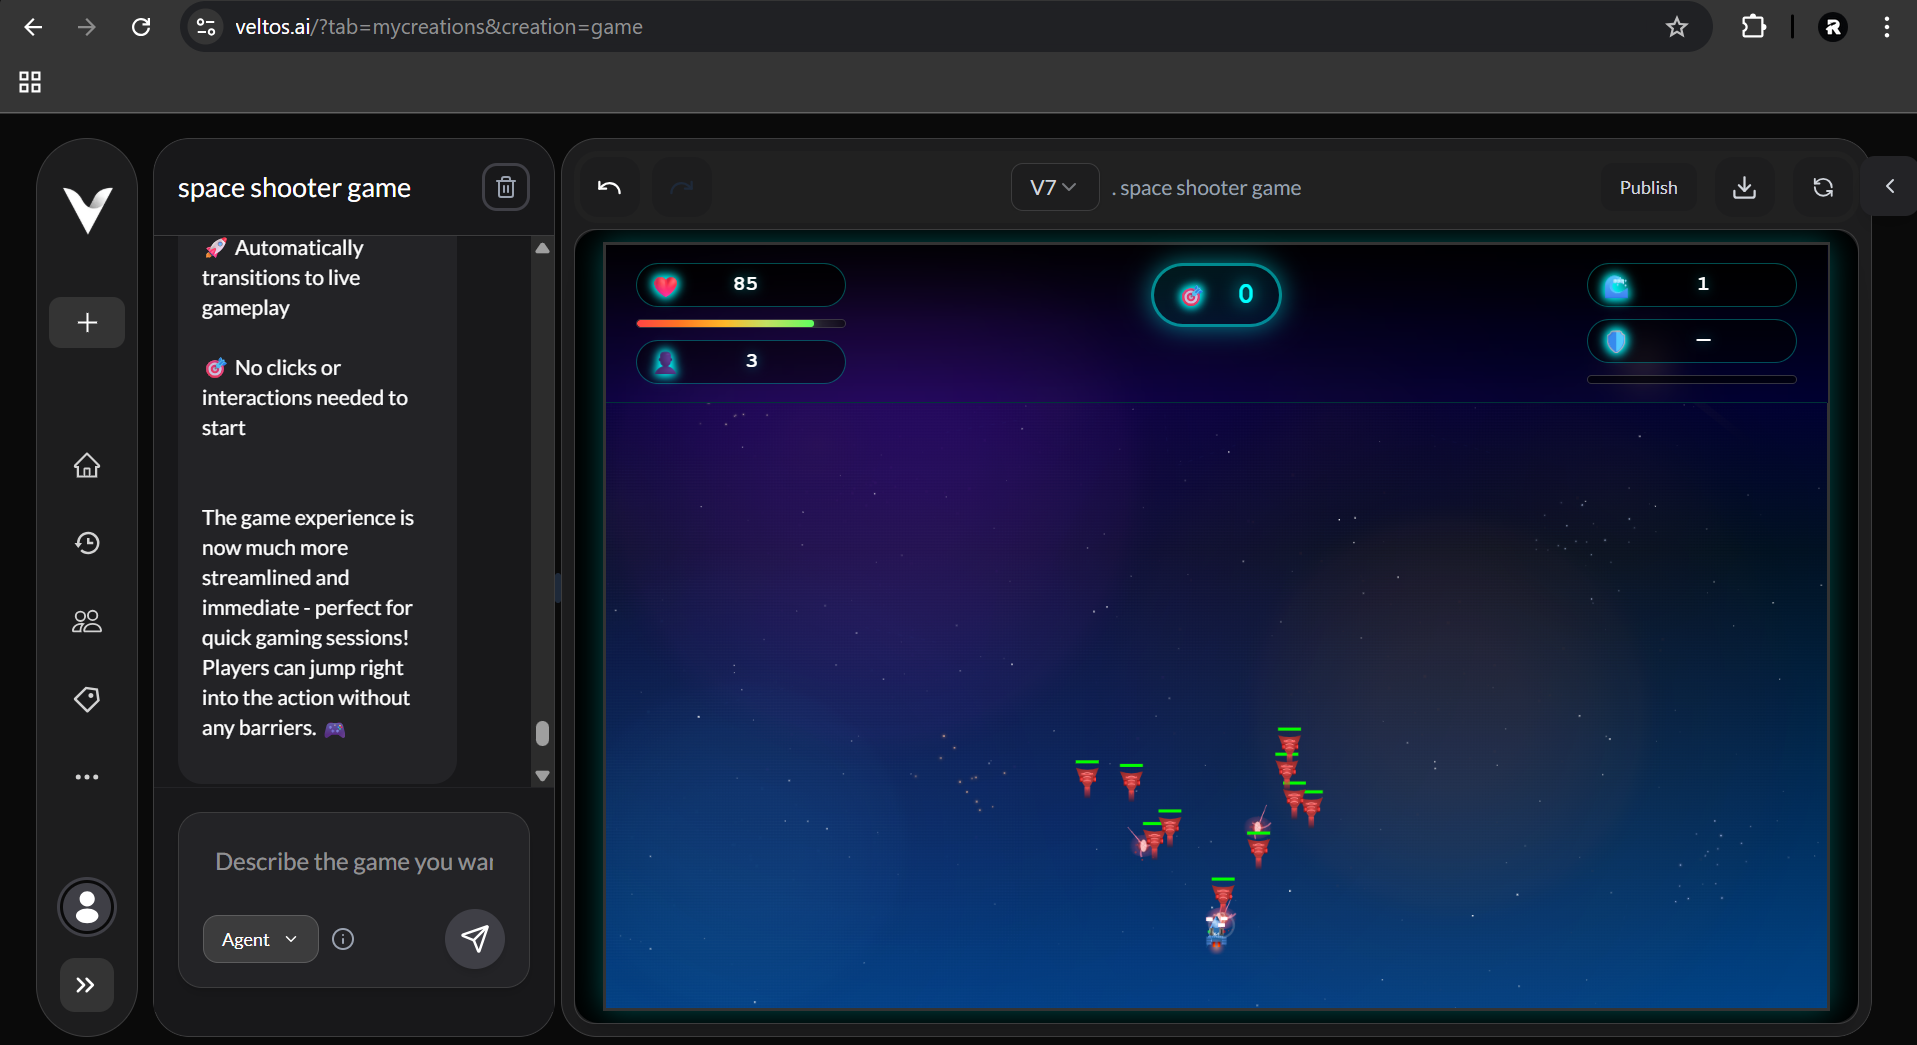1917x1045 pixels.
Task: Download the game project
Action: tap(1744, 187)
